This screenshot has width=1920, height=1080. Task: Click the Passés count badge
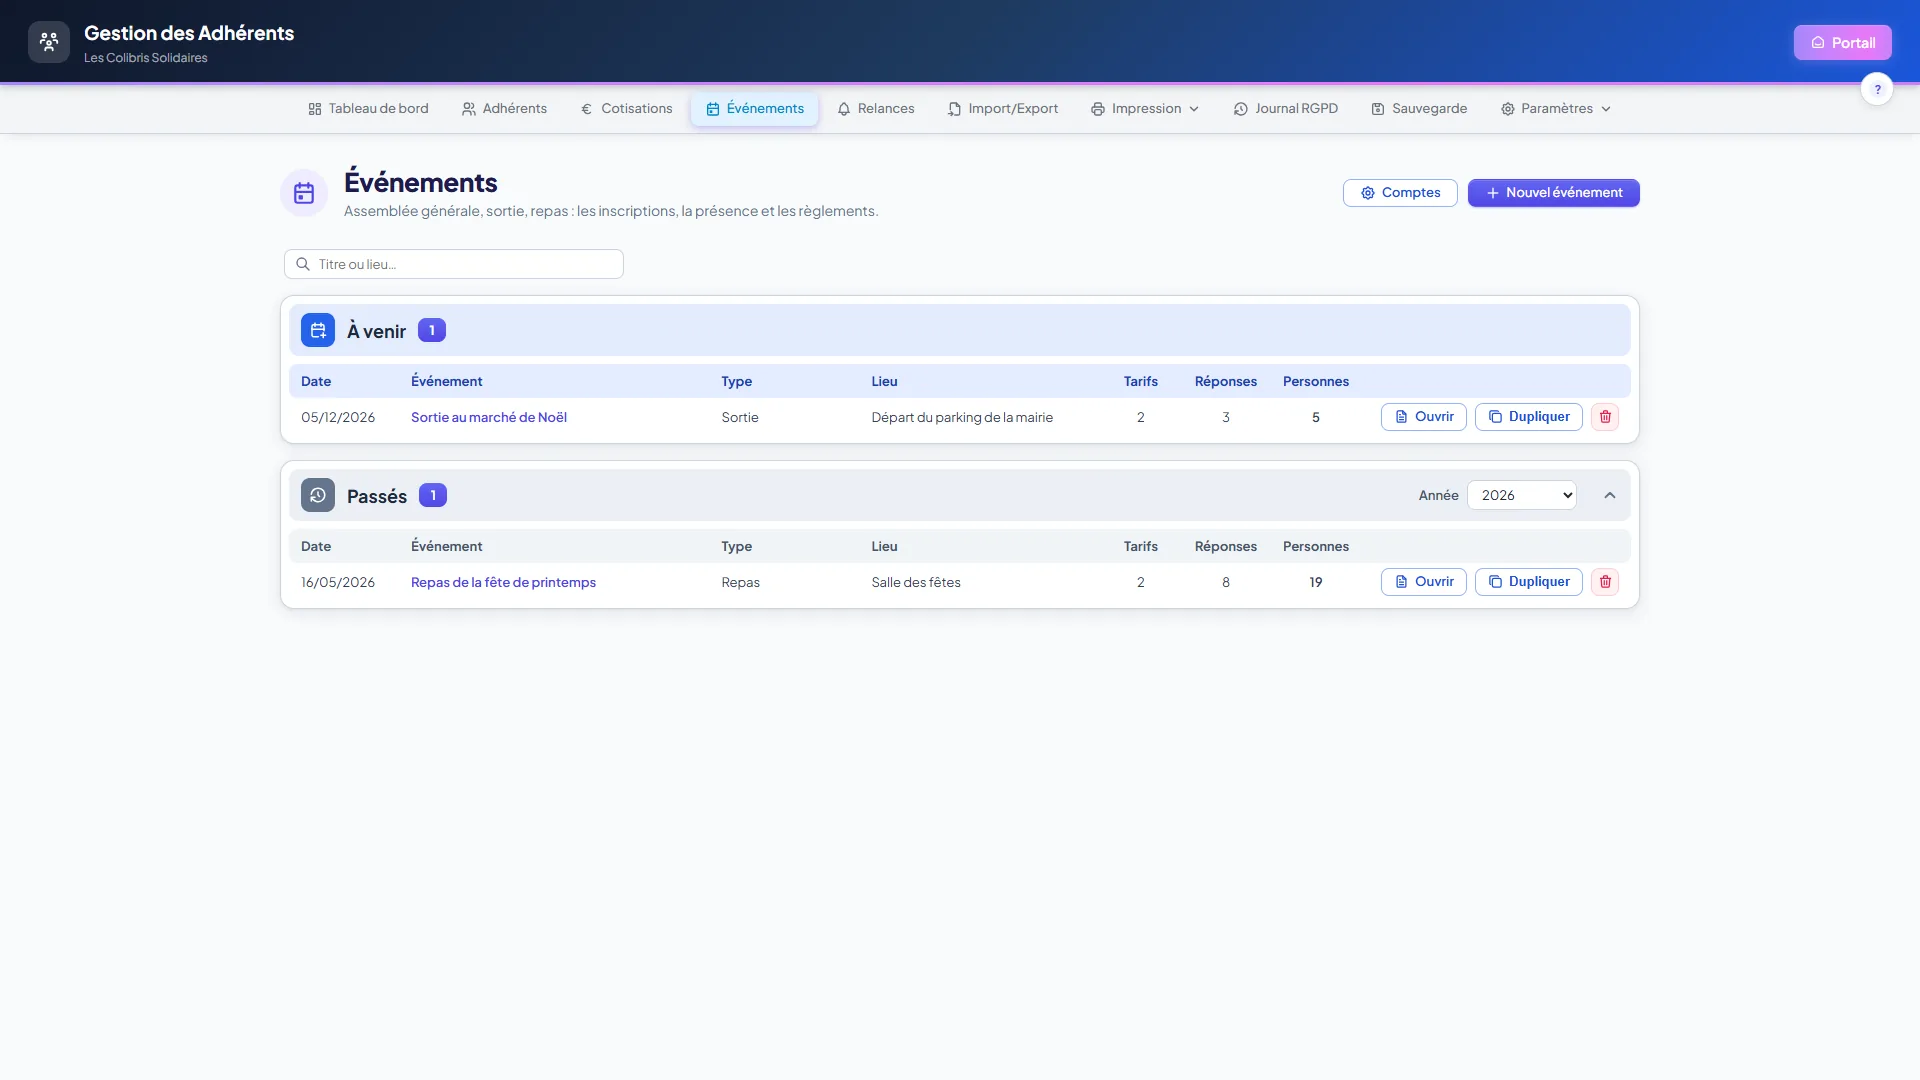[x=433, y=495]
